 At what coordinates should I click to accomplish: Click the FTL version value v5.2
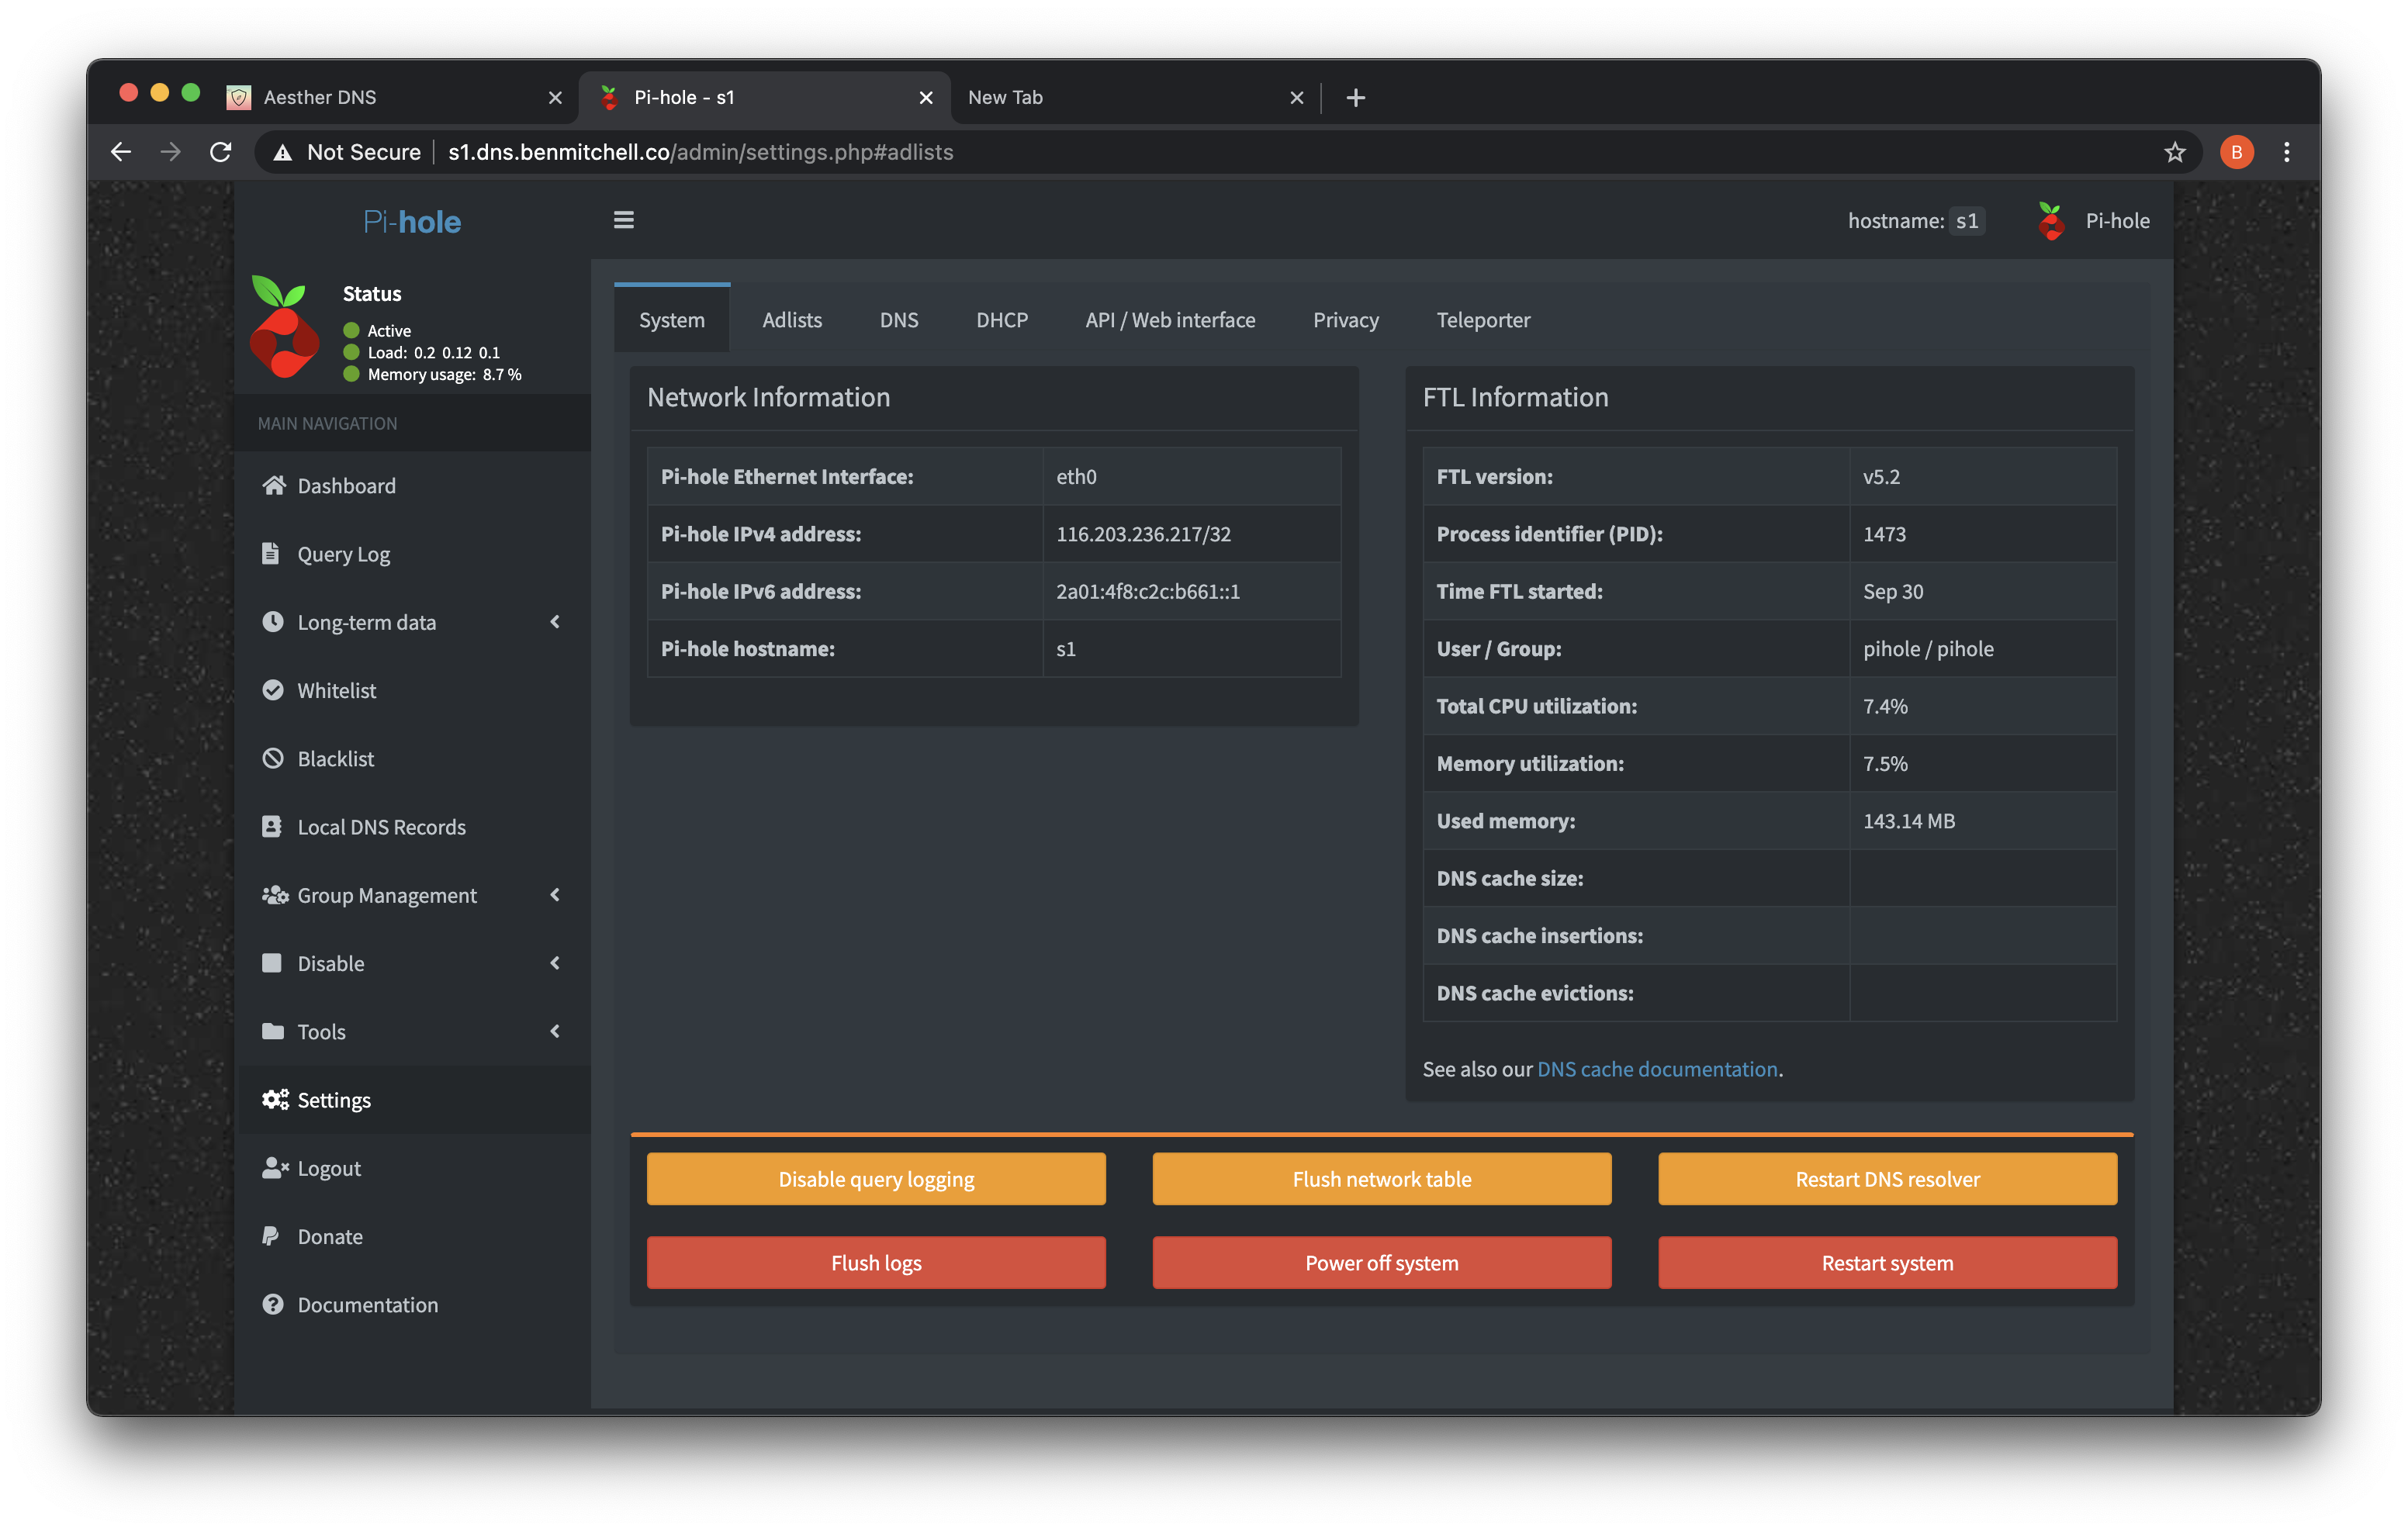tap(1881, 476)
